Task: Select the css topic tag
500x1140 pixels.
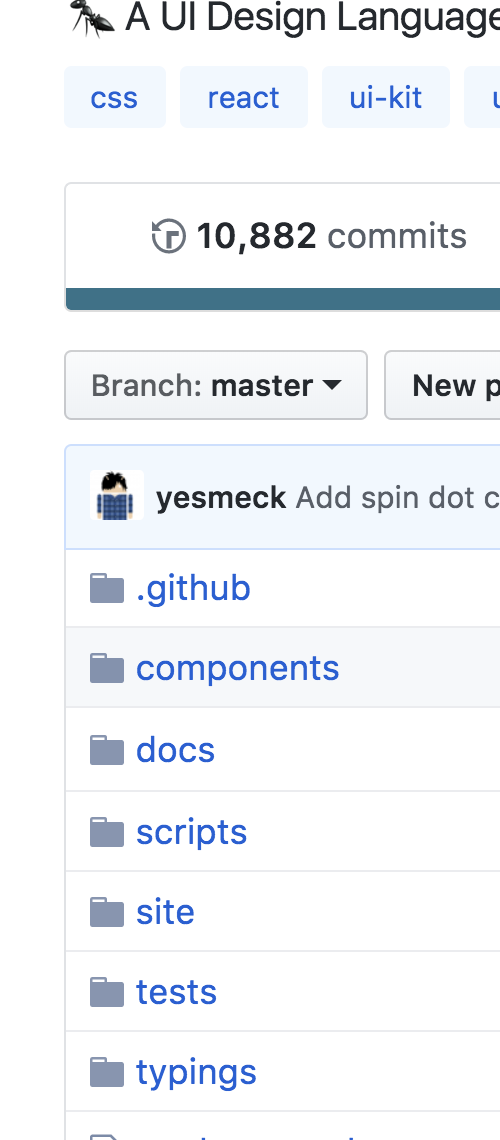Action: 115,97
